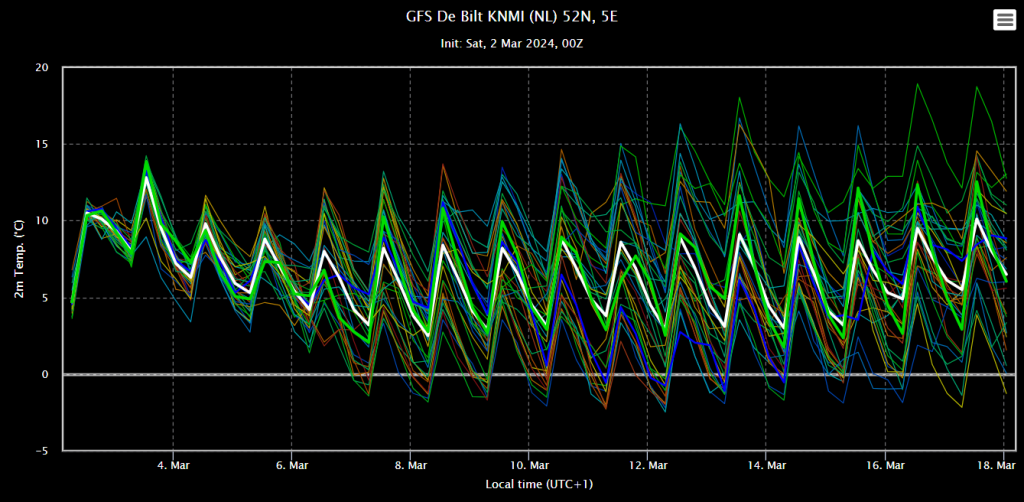Click the subtitle Init: Sat, 2 Mar 2024, 00Z

click(511, 44)
